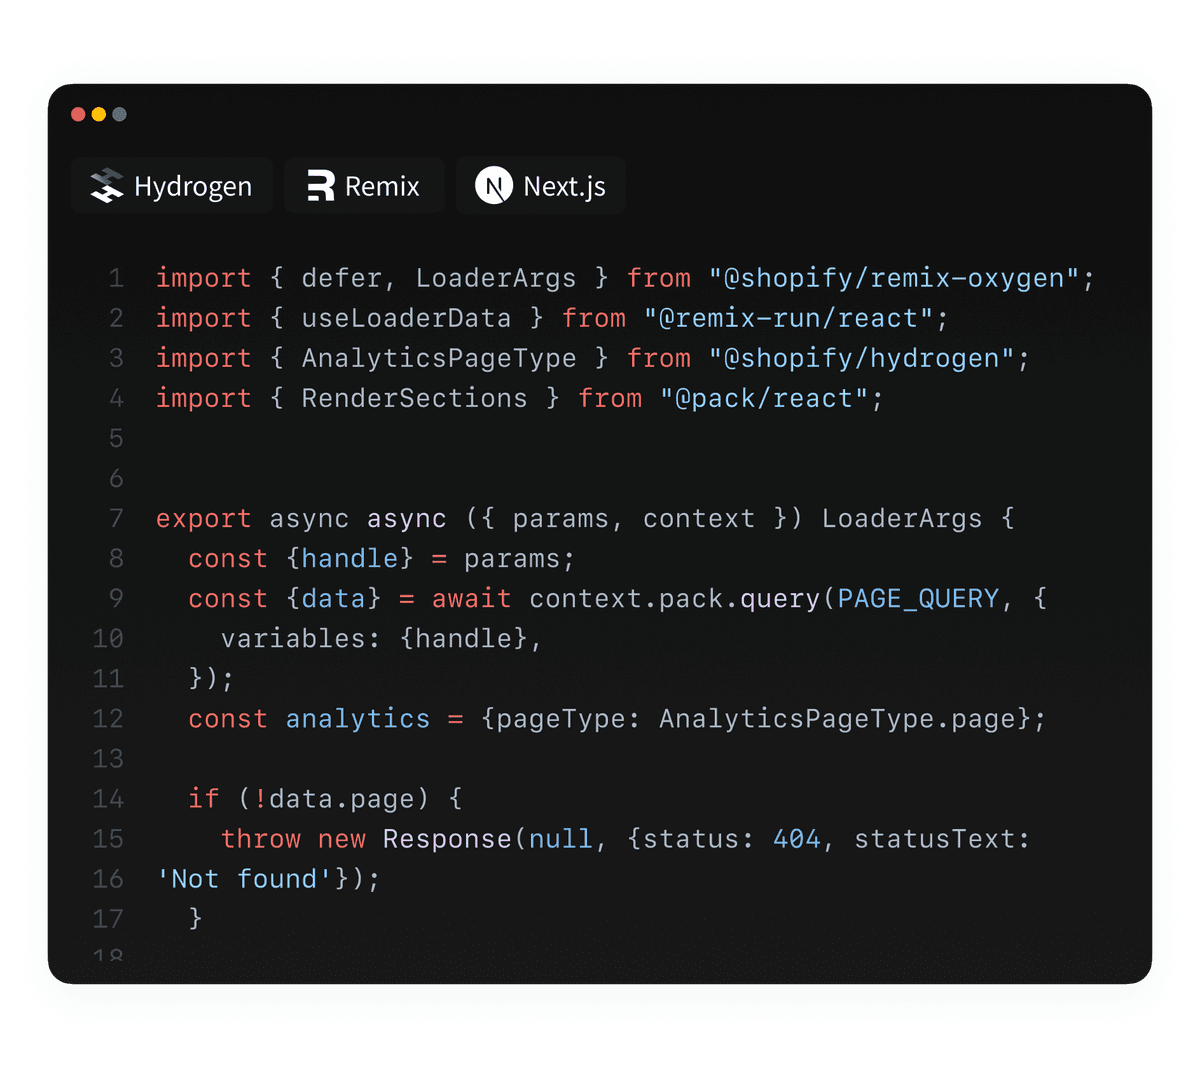Image resolution: width=1200 pixels, height=1068 pixels.
Task: Click the 404 status value
Action: tap(797, 839)
